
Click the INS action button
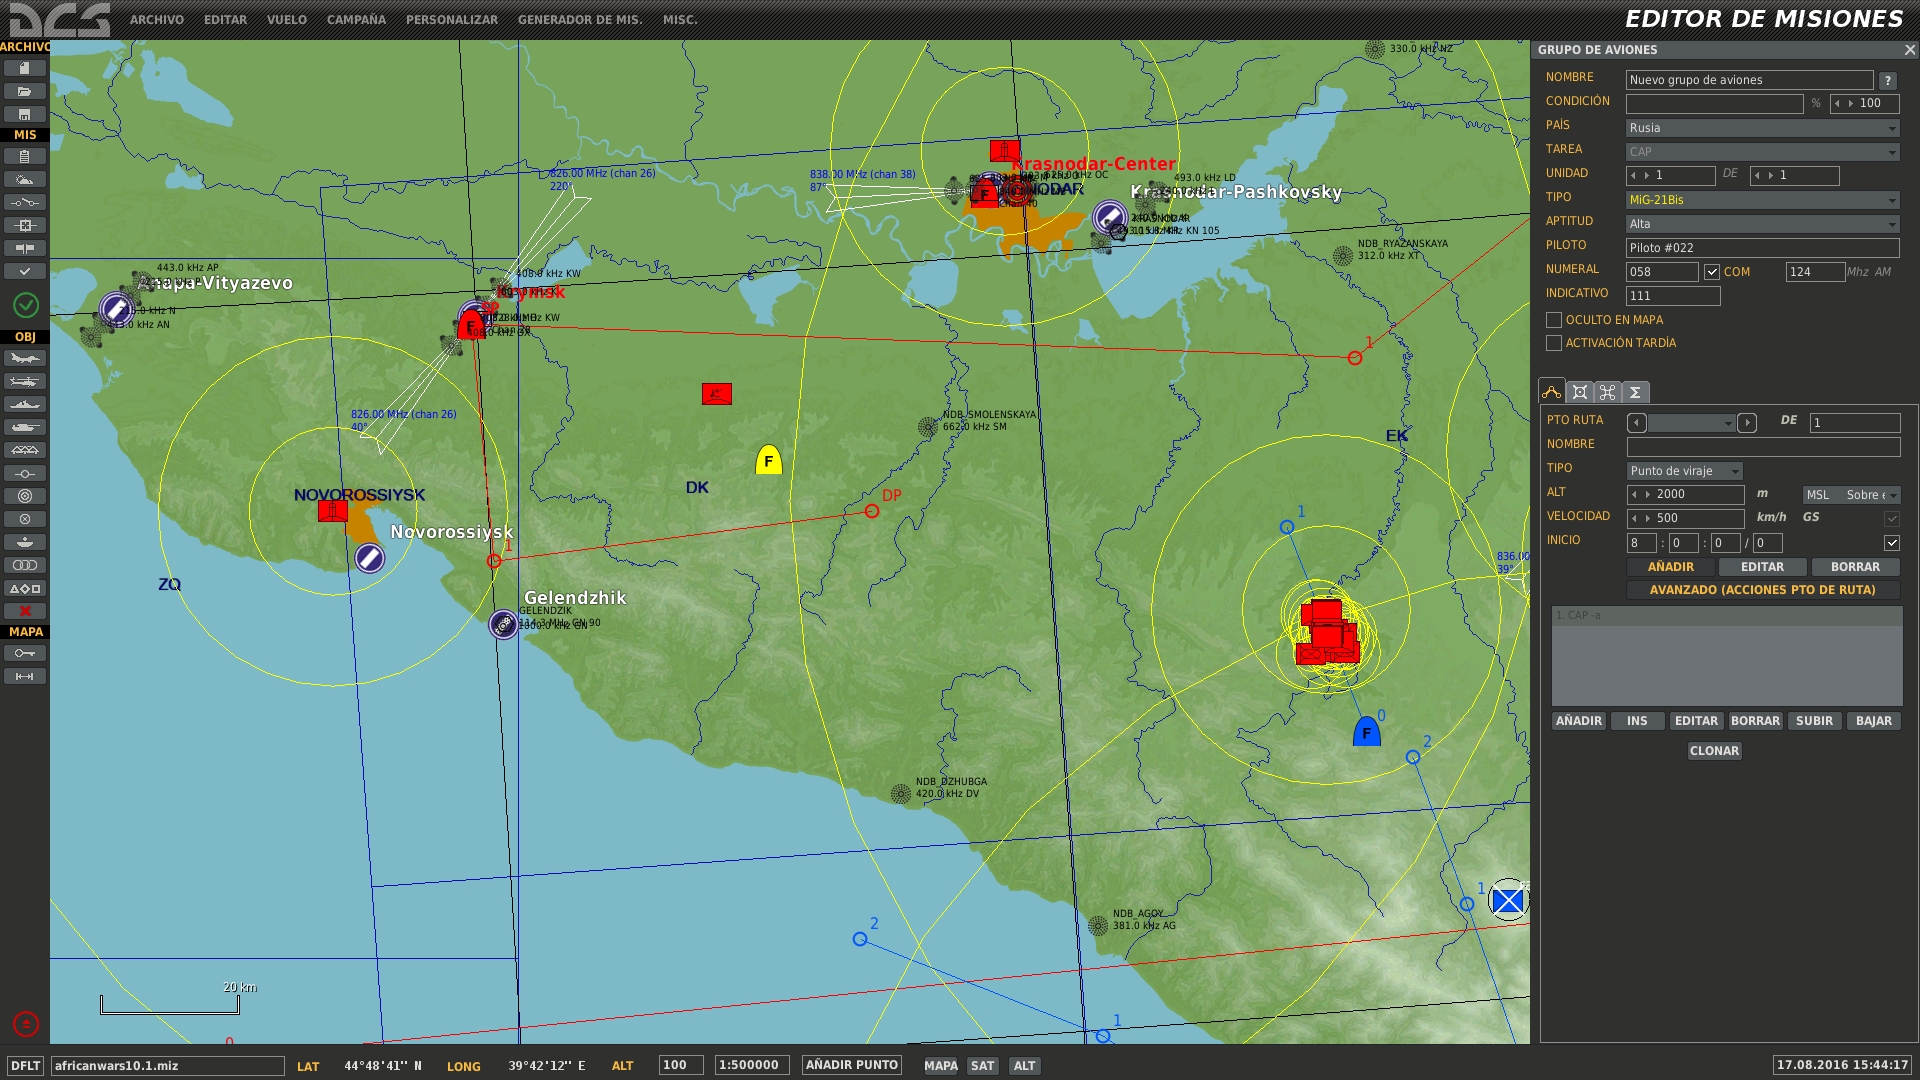[x=1637, y=721]
